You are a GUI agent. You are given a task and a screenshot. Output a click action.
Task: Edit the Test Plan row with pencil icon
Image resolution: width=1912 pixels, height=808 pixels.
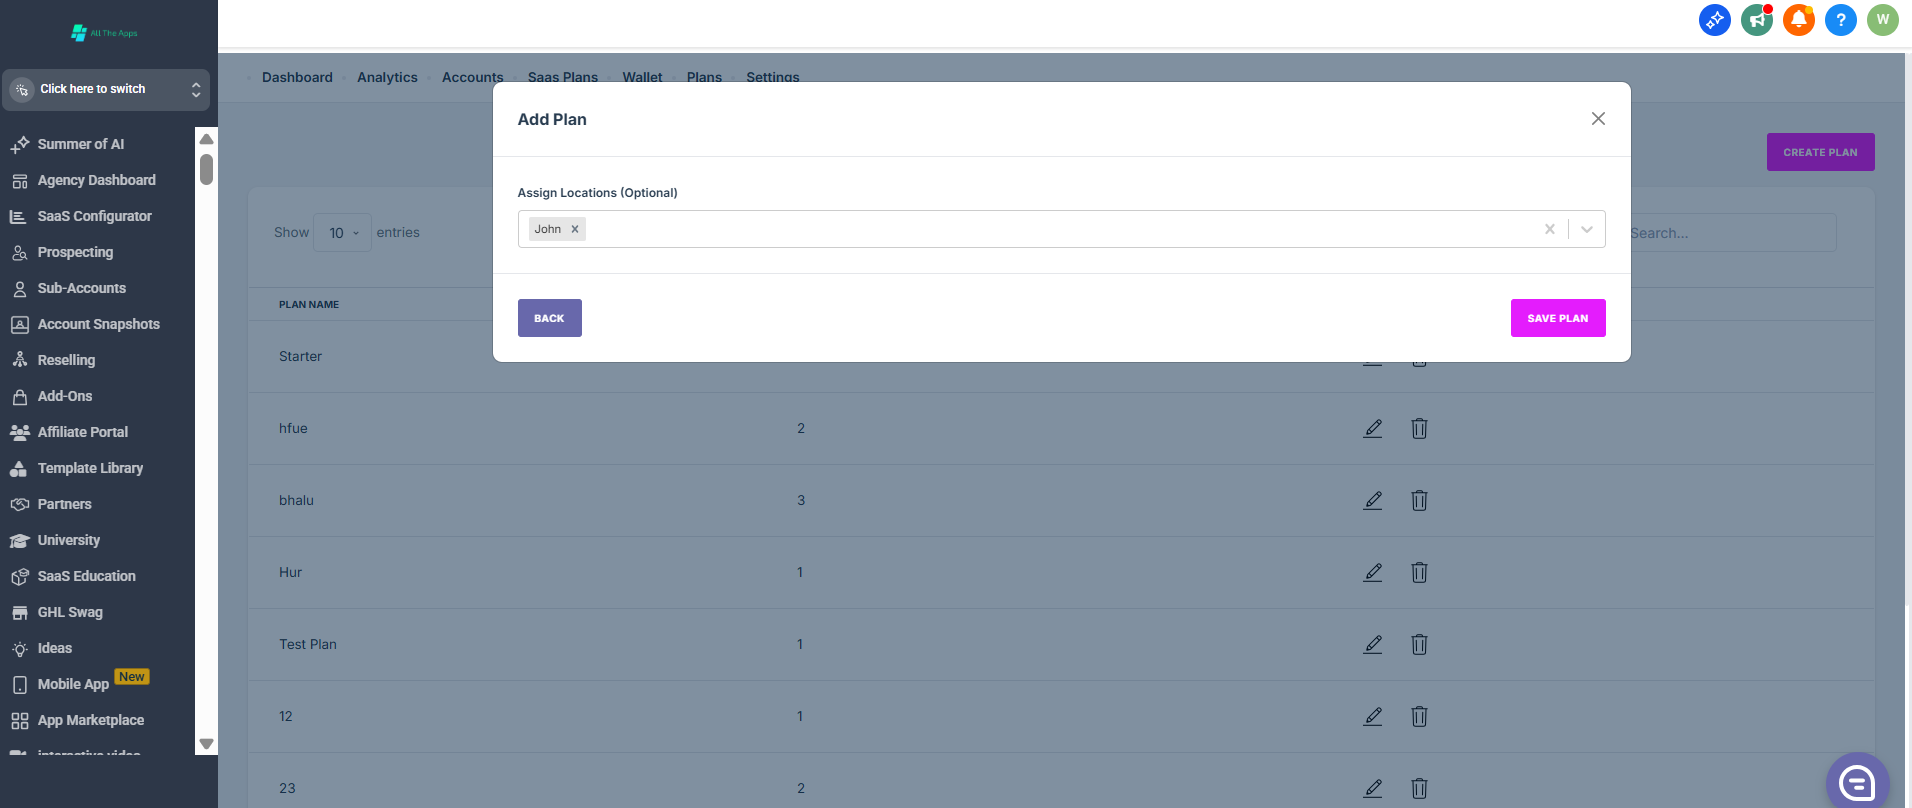coord(1373,644)
